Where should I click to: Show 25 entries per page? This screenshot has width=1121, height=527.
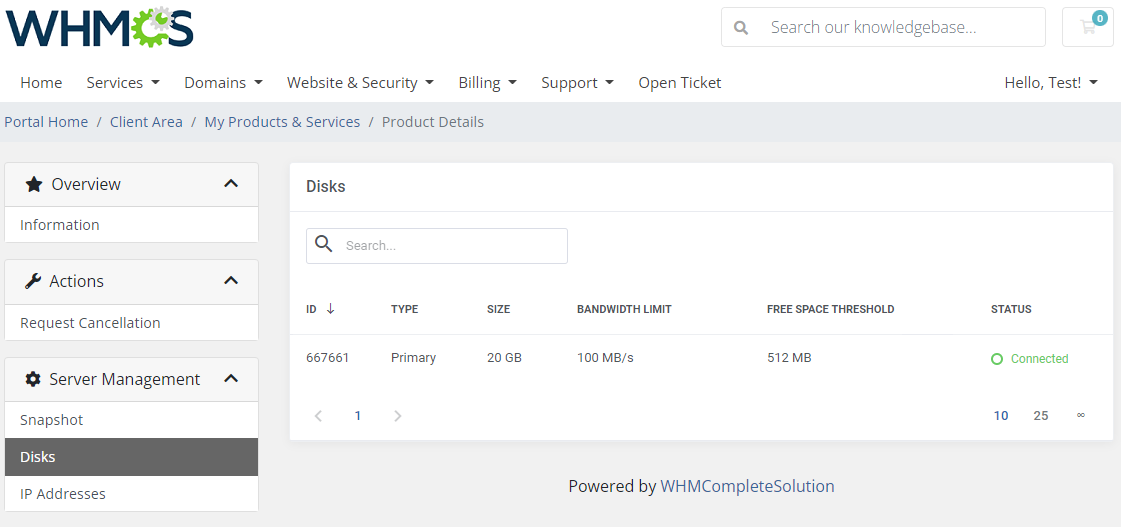(x=1041, y=415)
